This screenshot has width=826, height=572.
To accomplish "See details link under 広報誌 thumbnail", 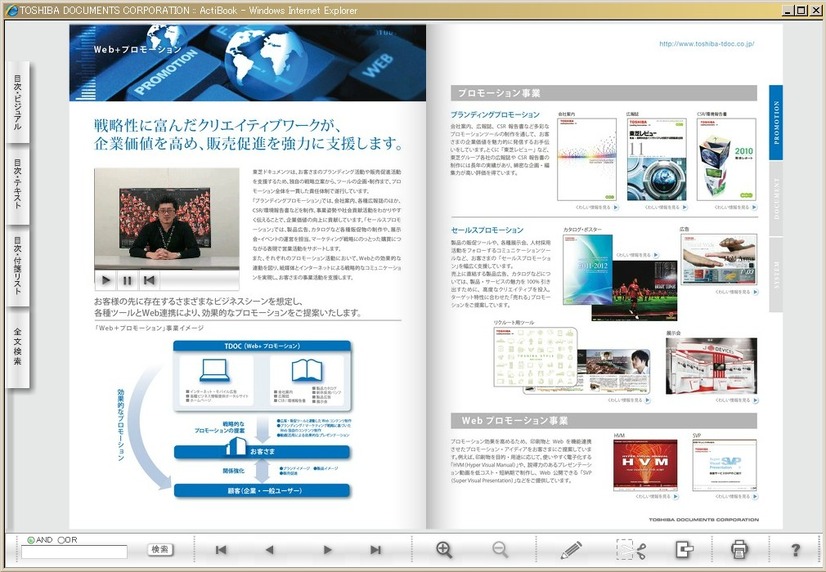I will coord(666,208).
